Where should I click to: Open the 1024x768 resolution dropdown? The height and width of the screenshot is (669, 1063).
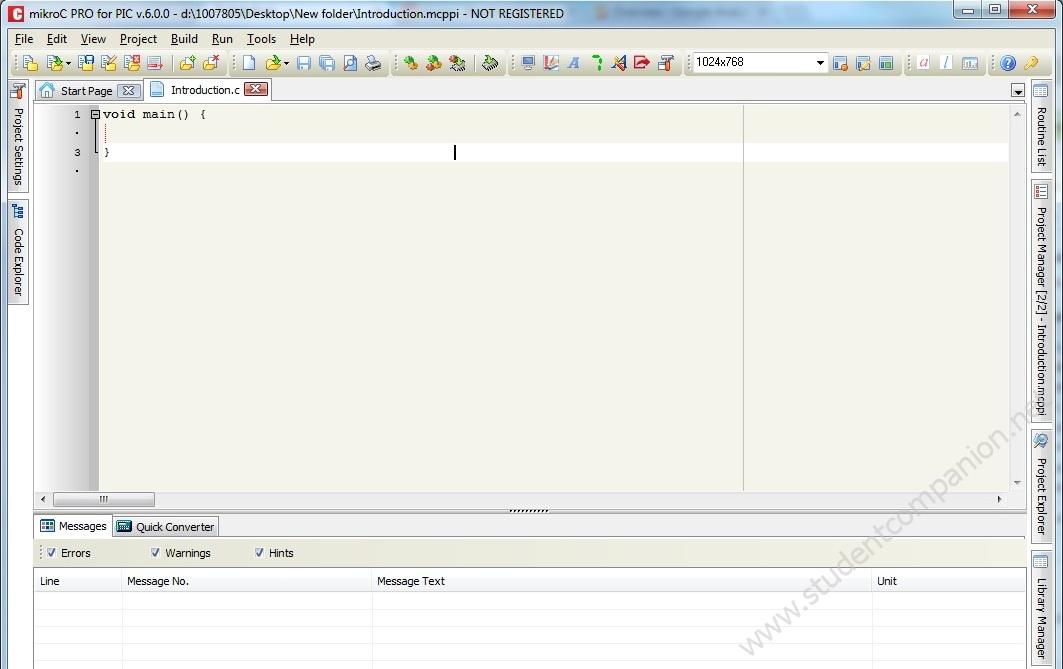819,62
